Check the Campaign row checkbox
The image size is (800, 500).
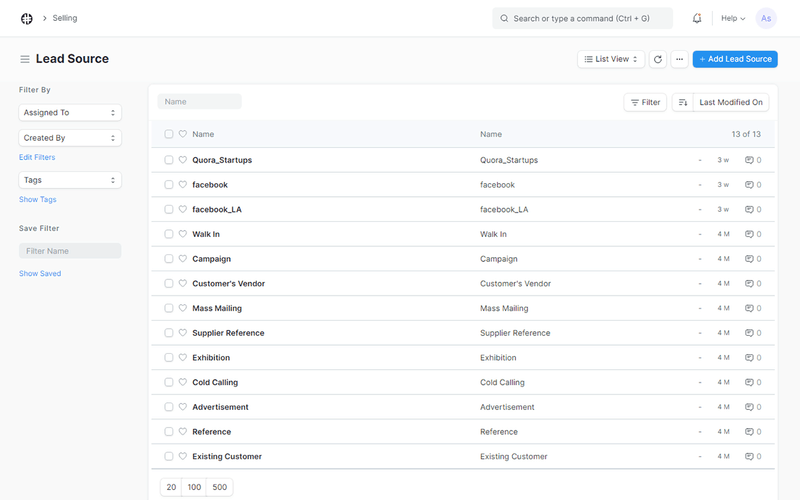[x=169, y=259]
